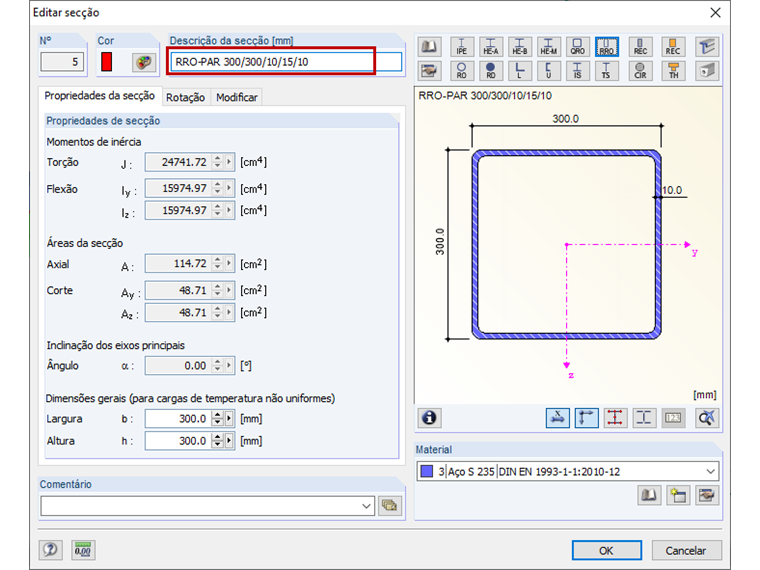
Task: Open Torção J value options arrow
Action: (x=229, y=162)
